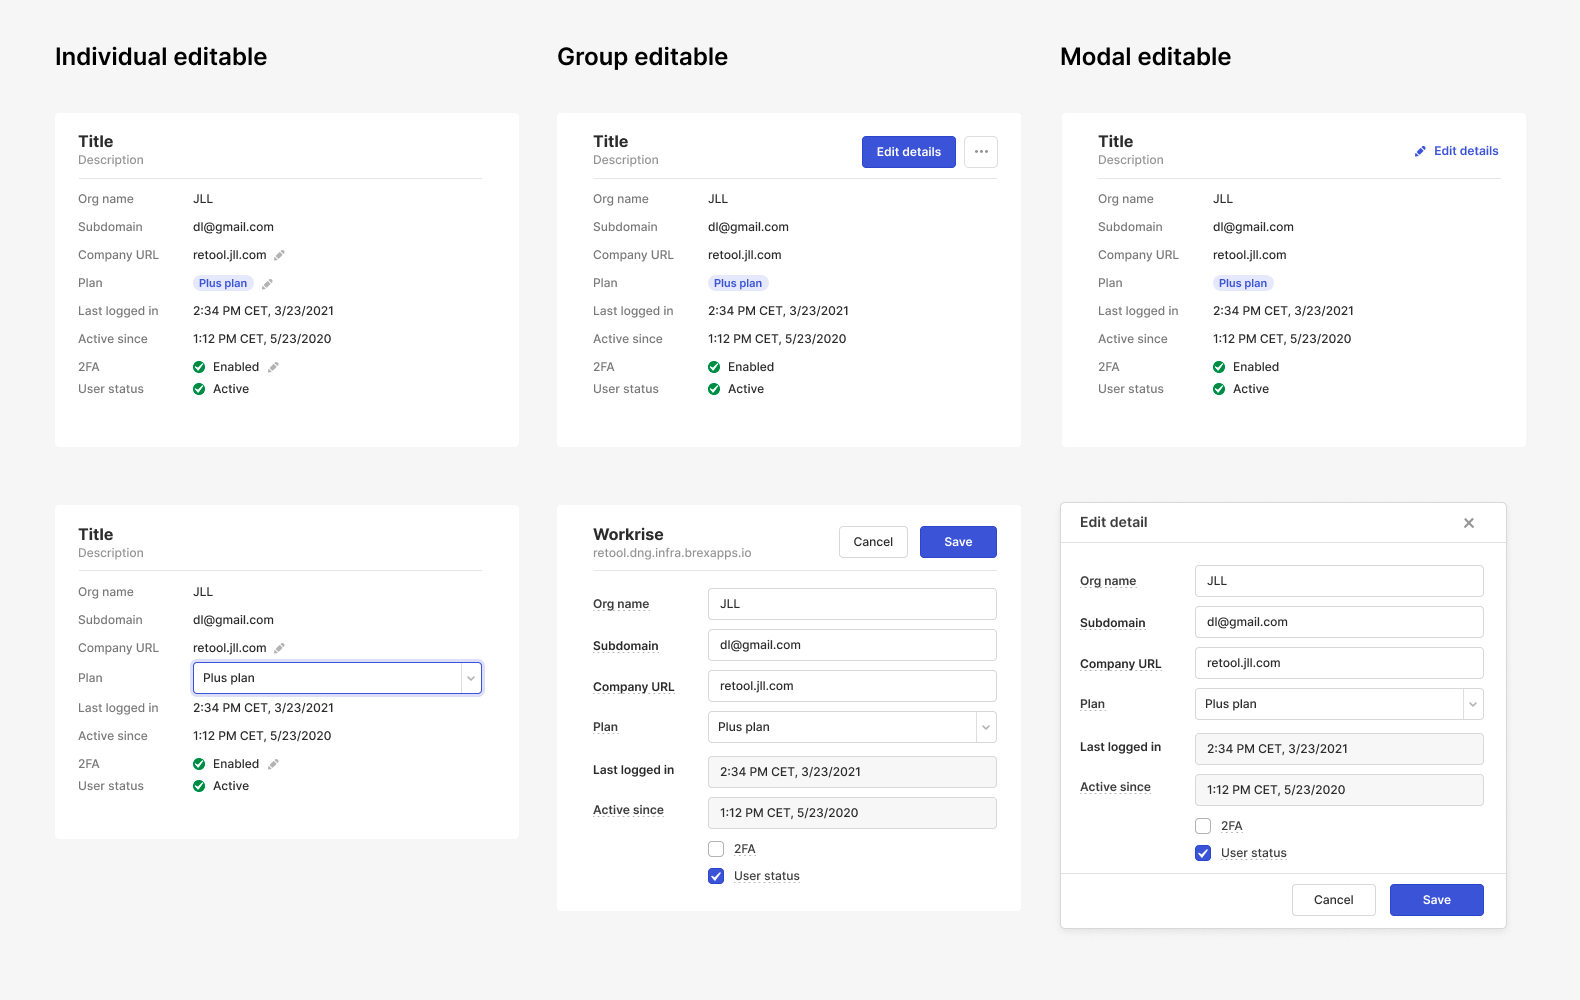Click green check icon beside Active in Group editable card

tap(714, 389)
